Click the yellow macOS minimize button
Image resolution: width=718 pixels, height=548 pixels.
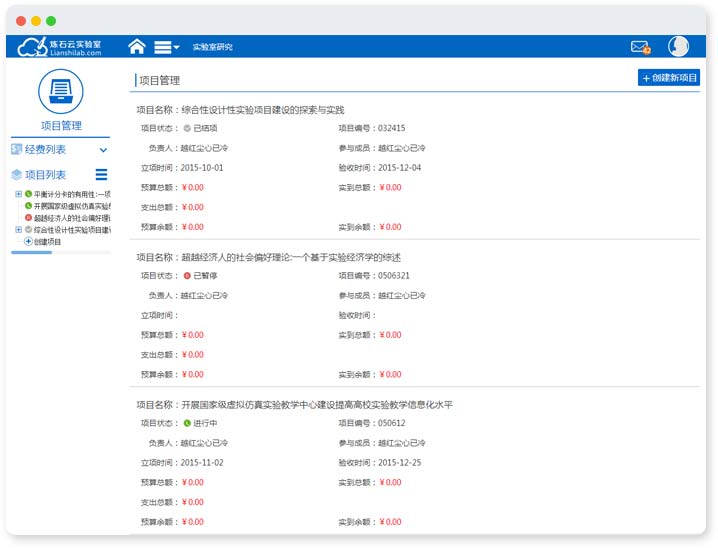pos(36,21)
